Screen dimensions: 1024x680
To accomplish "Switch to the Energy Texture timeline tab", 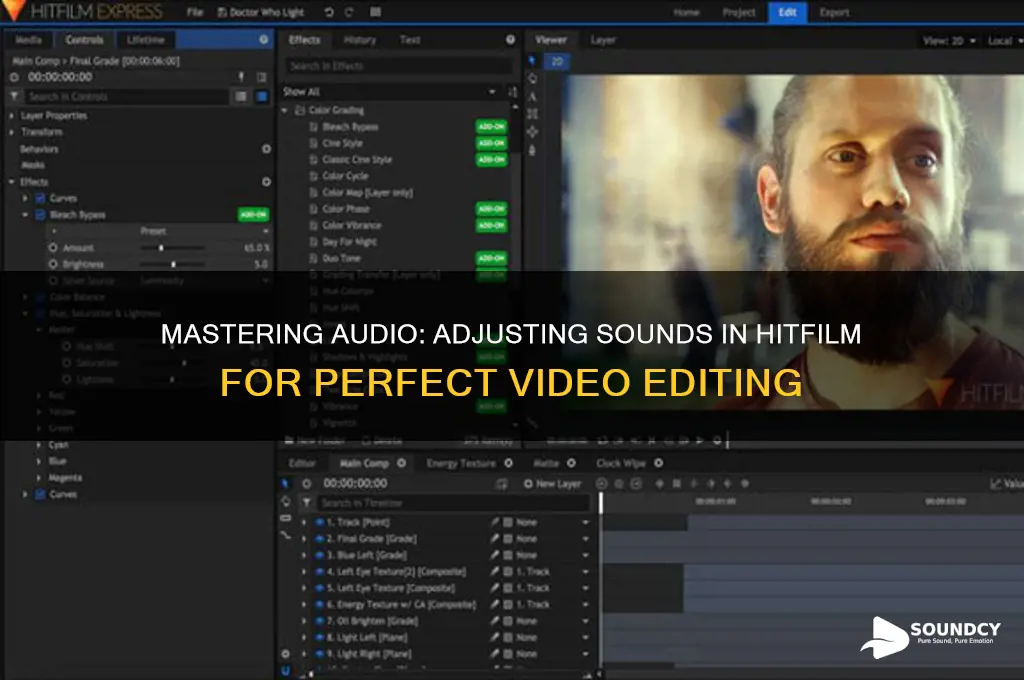I will pyautogui.click(x=461, y=462).
